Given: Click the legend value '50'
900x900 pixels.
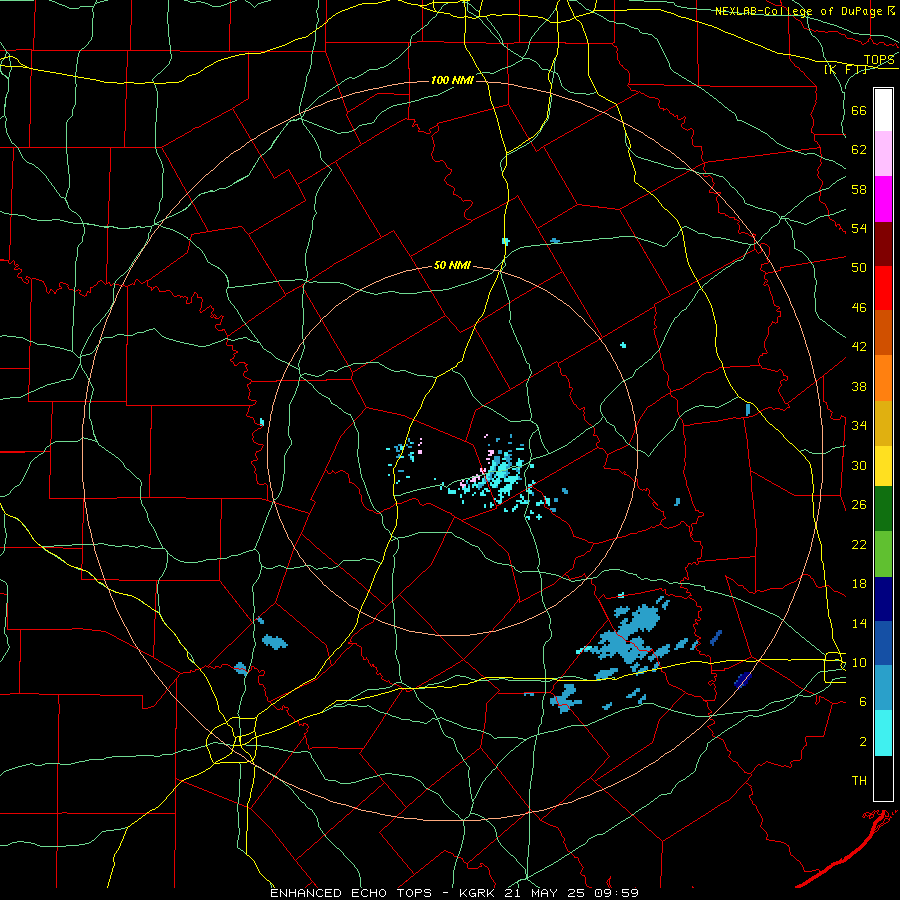Looking at the screenshot, I should [x=859, y=268].
